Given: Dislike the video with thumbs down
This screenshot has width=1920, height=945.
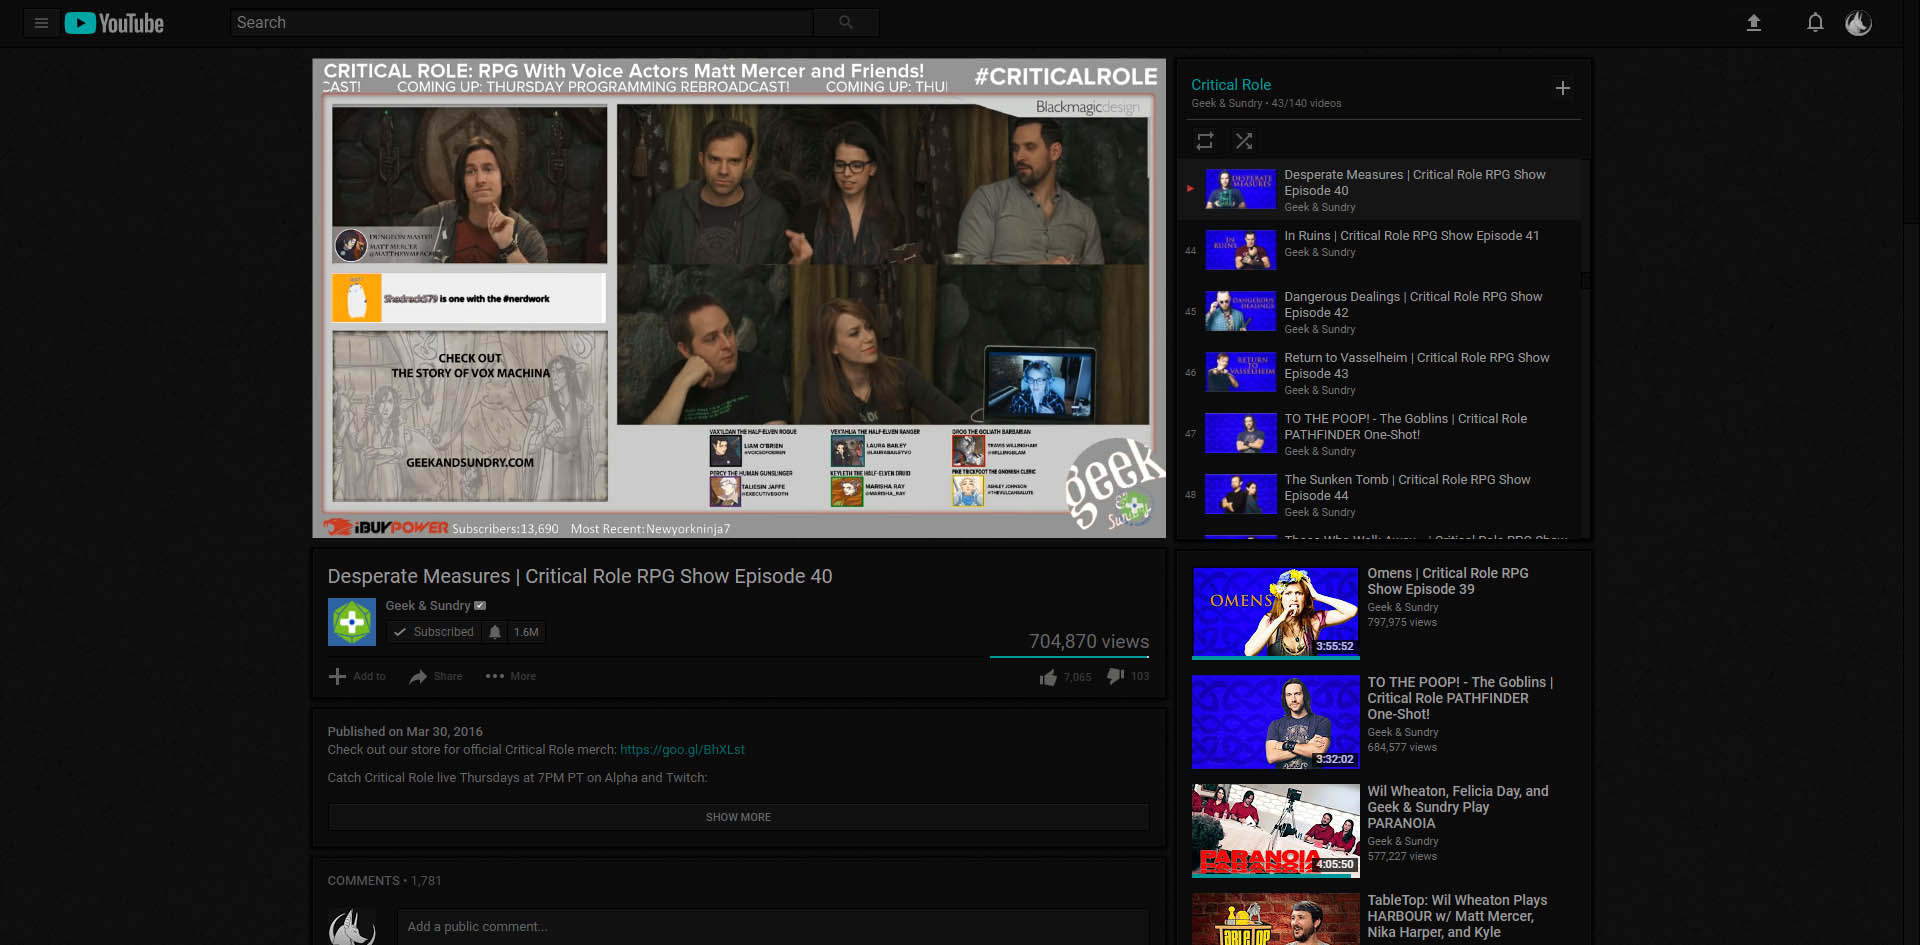Looking at the screenshot, I should (x=1116, y=677).
